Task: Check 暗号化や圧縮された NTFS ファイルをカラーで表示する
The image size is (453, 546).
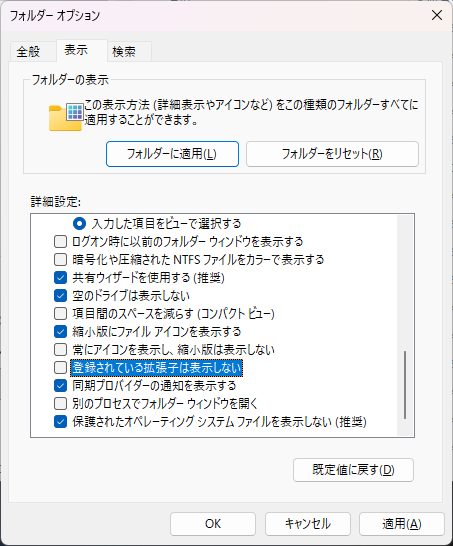Action: [60, 259]
